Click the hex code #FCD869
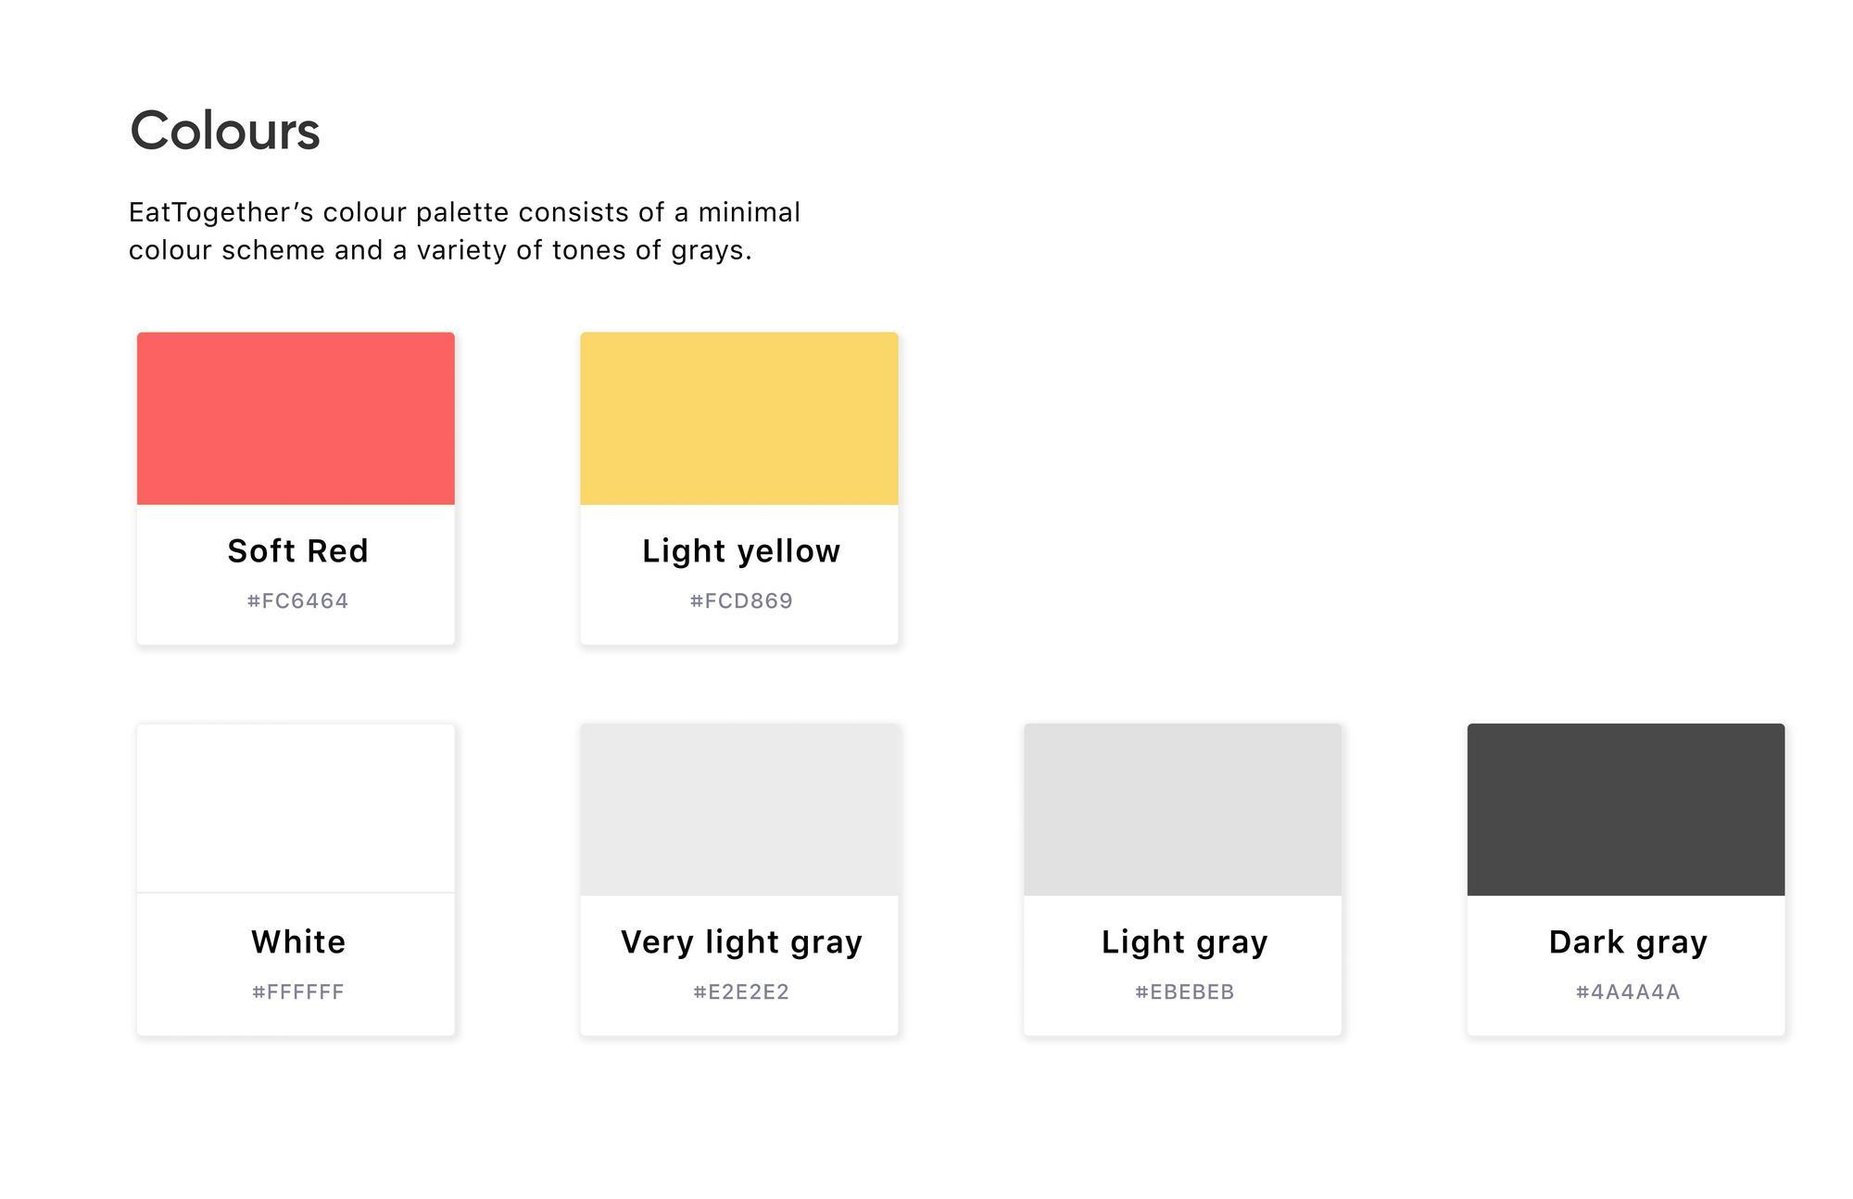This screenshot has height=1199, width=1853. (741, 601)
